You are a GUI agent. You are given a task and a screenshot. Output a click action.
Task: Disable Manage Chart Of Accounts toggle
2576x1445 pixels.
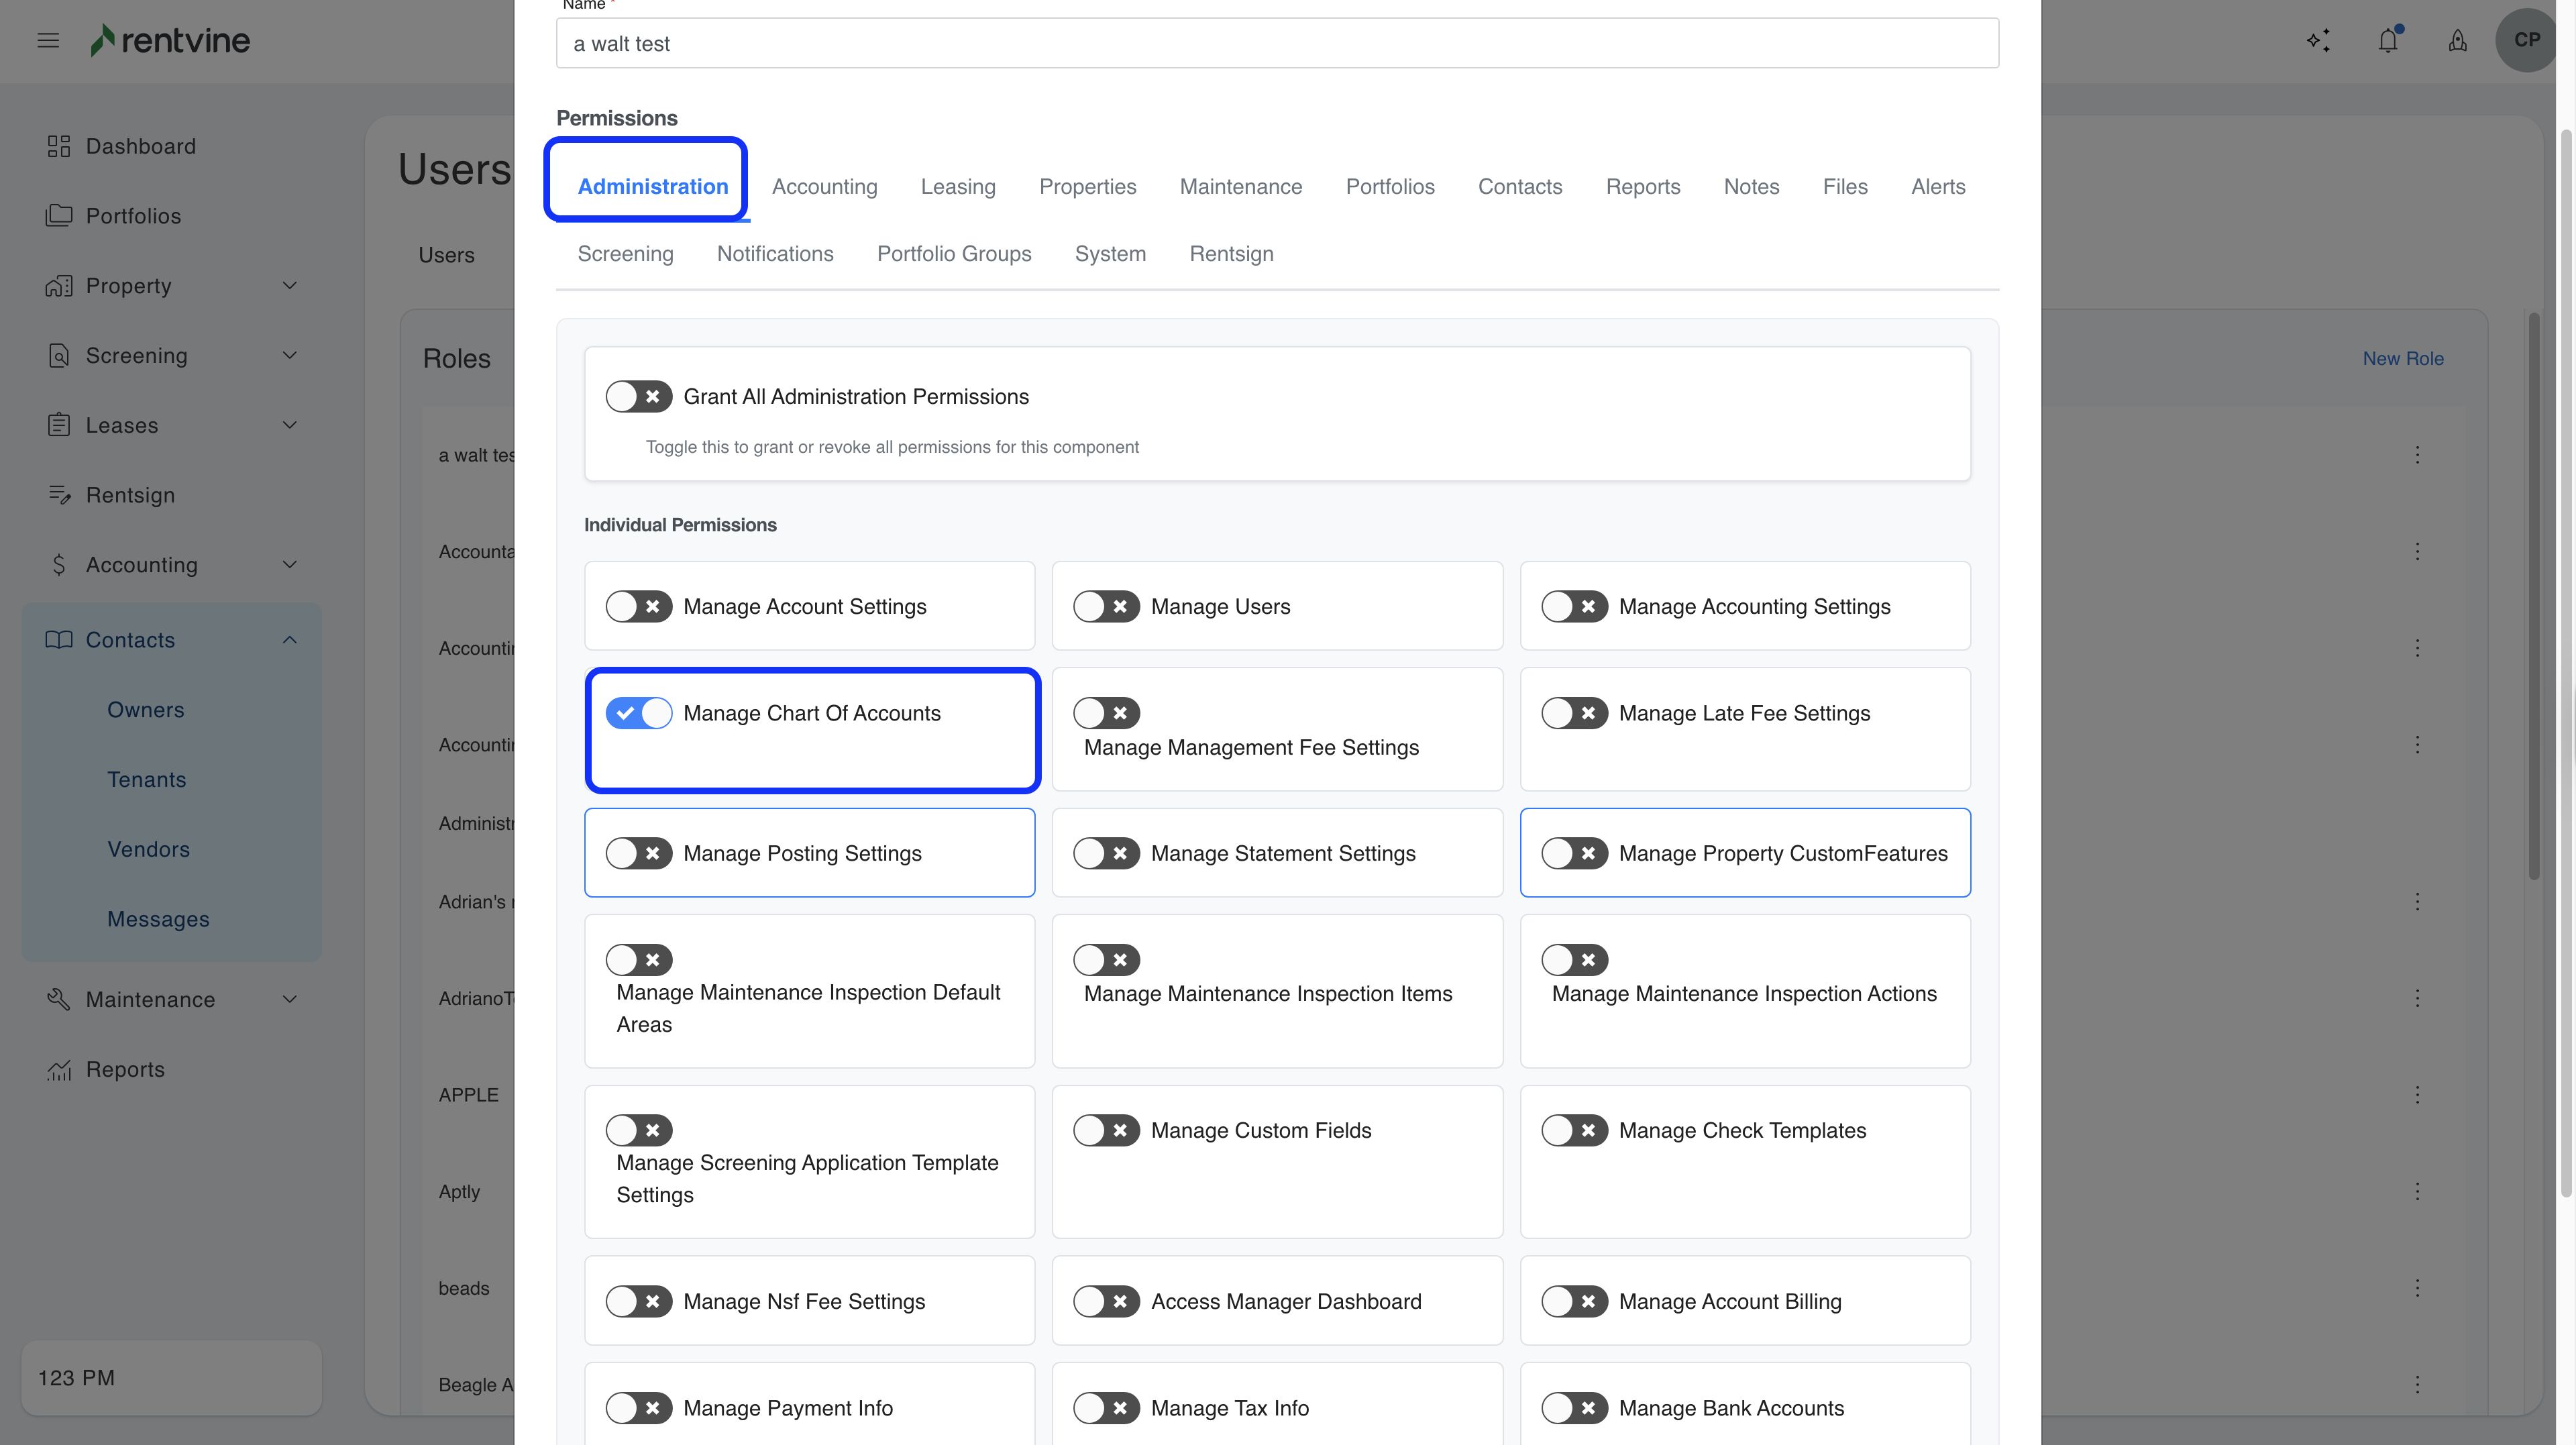click(638, 714)
